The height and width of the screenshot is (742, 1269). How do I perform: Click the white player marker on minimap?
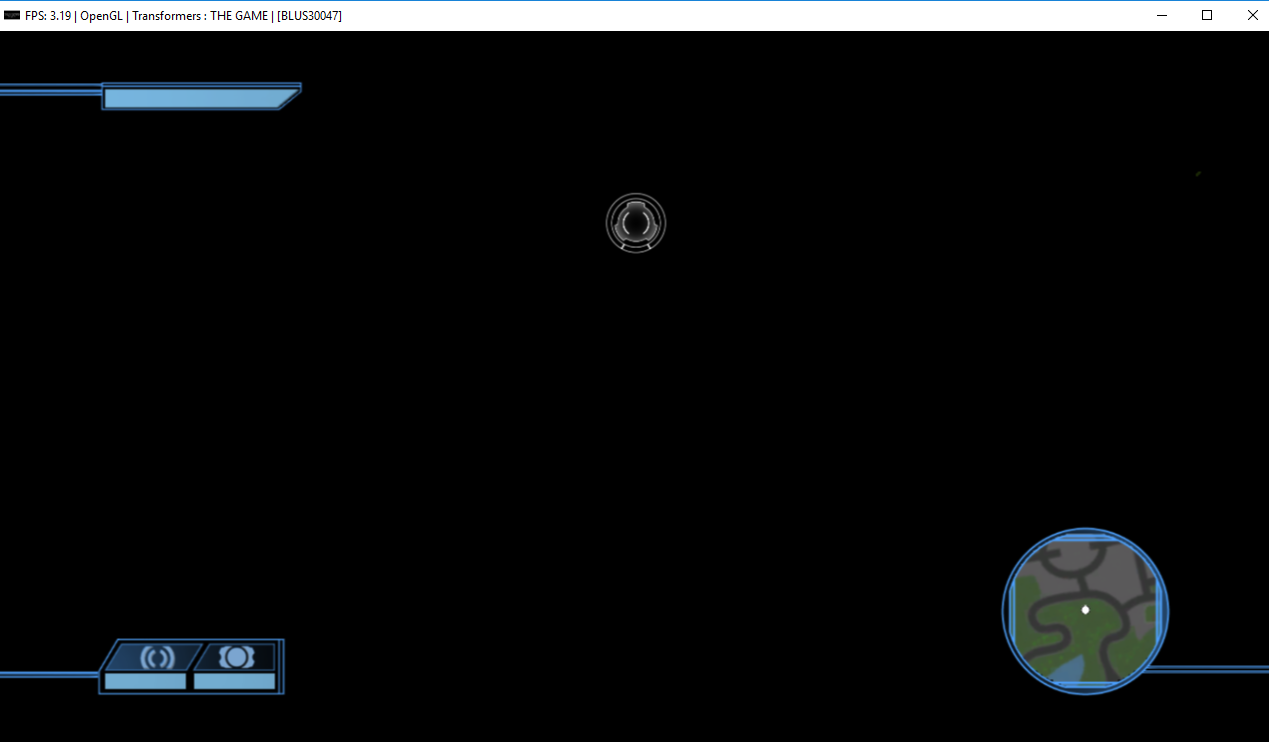pos(1085,609)
